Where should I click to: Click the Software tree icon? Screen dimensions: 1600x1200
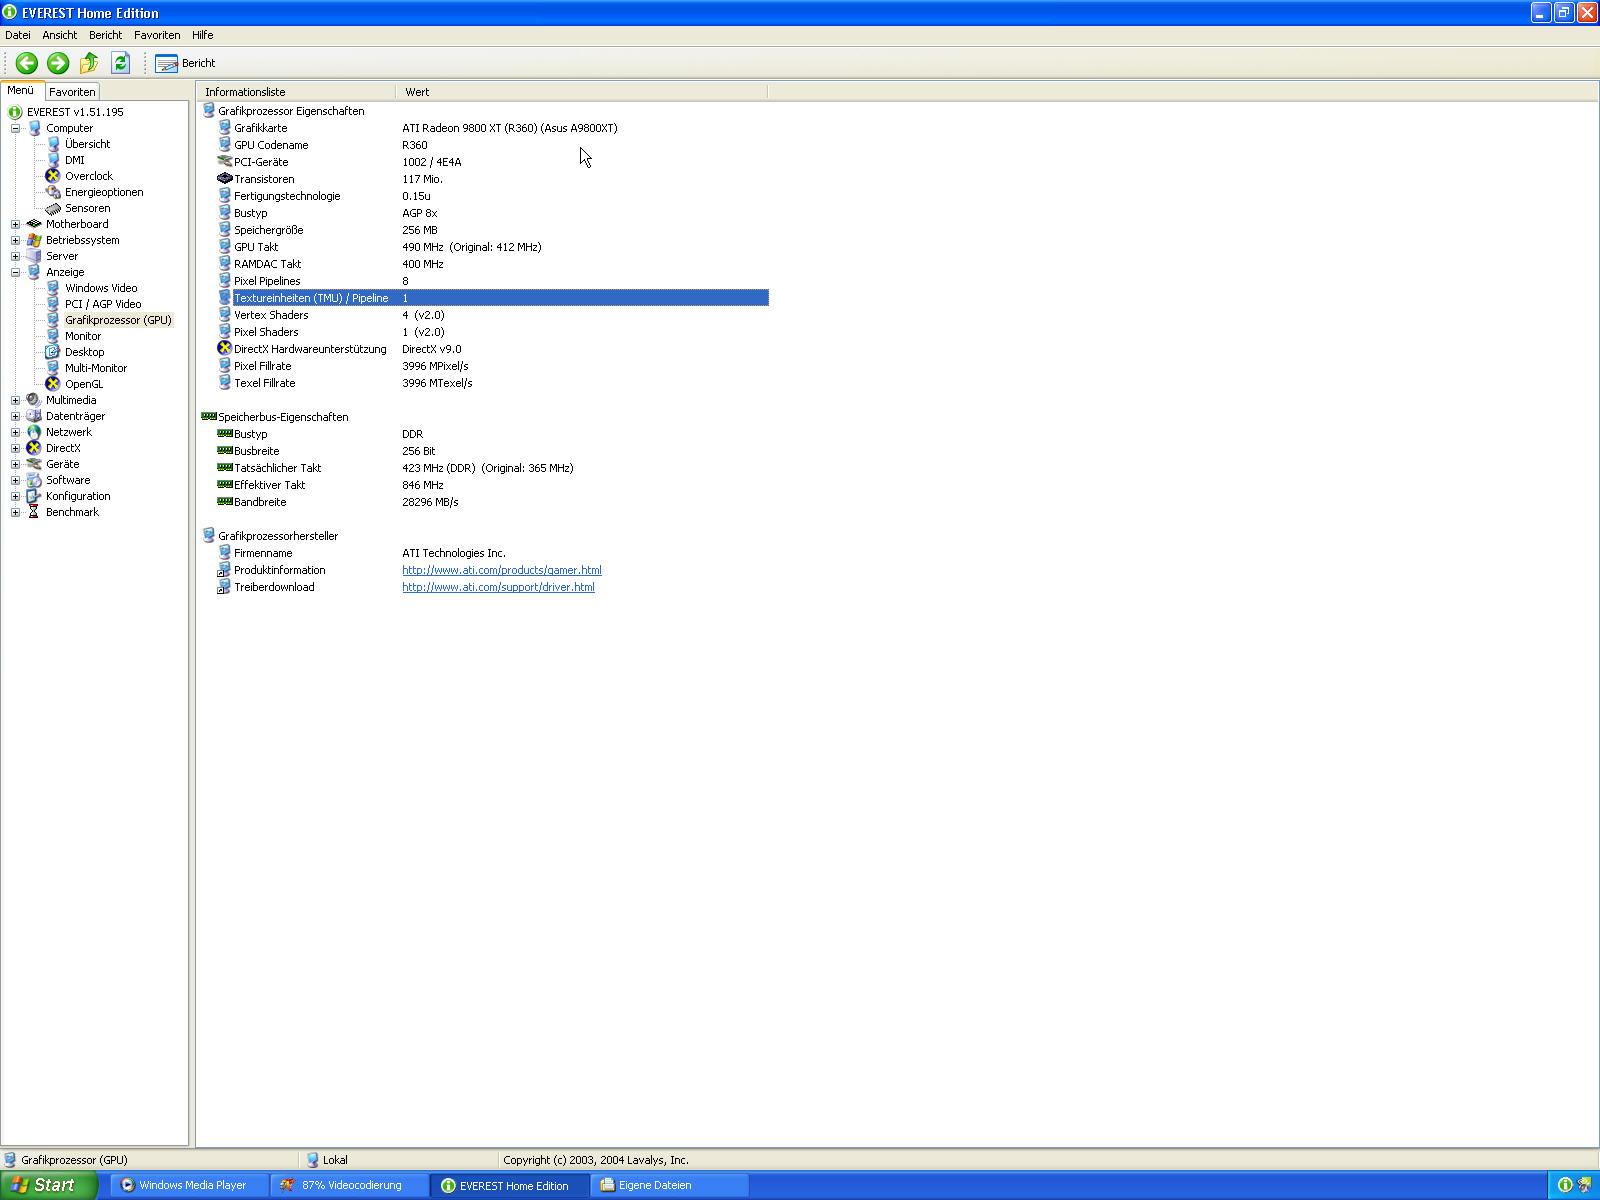34,480
